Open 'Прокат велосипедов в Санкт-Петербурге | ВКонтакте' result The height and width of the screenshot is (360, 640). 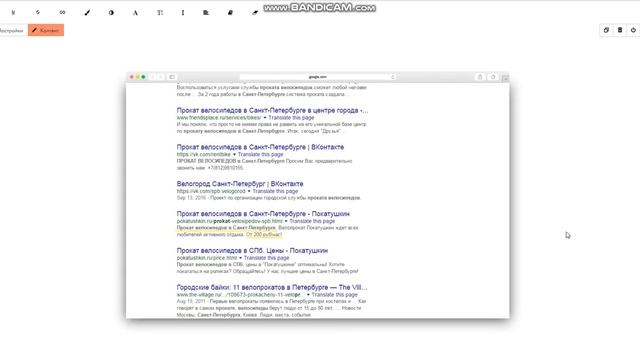tap(260, 147)
